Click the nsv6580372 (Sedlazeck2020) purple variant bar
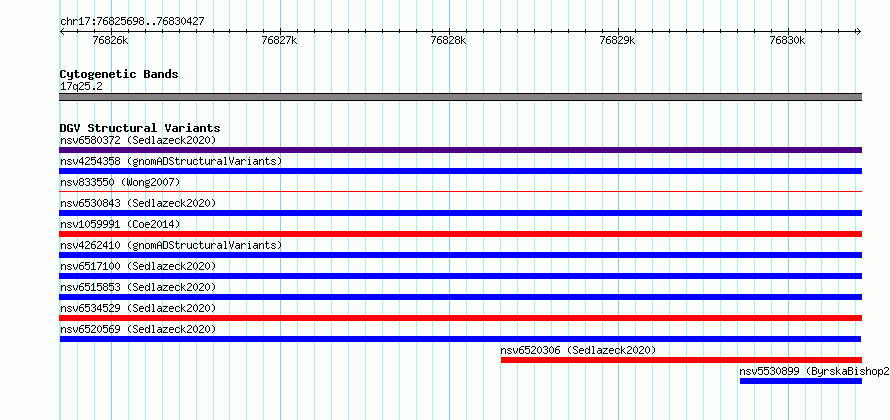Screen dimensions: 890x420 click(x=460, y=150)
